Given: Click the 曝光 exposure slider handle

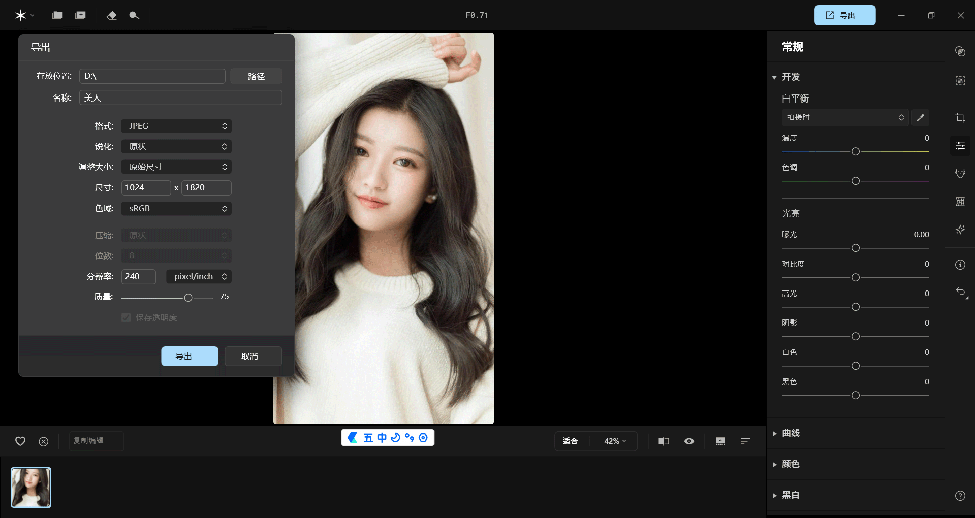Looking at the screenshot, I should coord(856,247).
